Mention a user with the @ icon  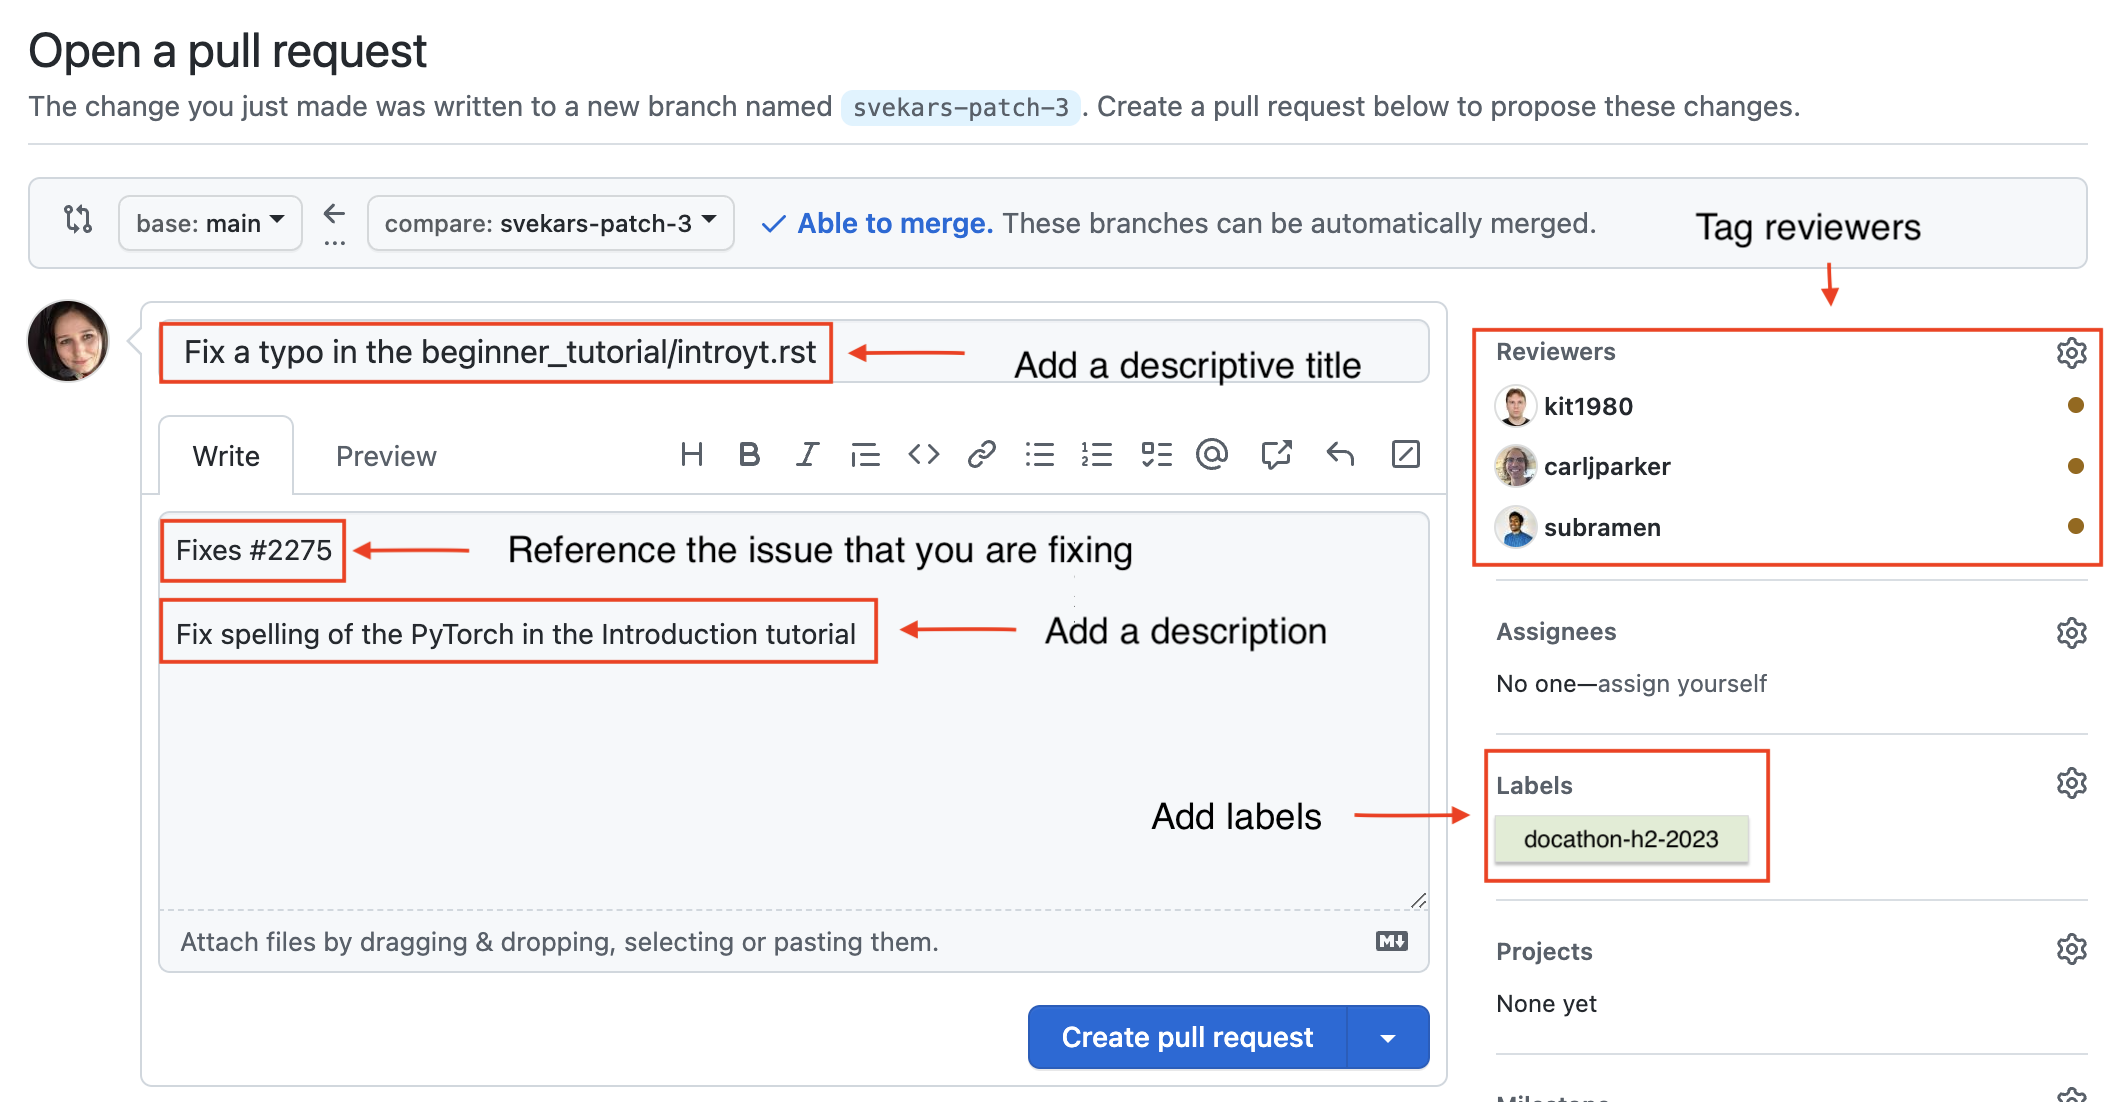1212,455
